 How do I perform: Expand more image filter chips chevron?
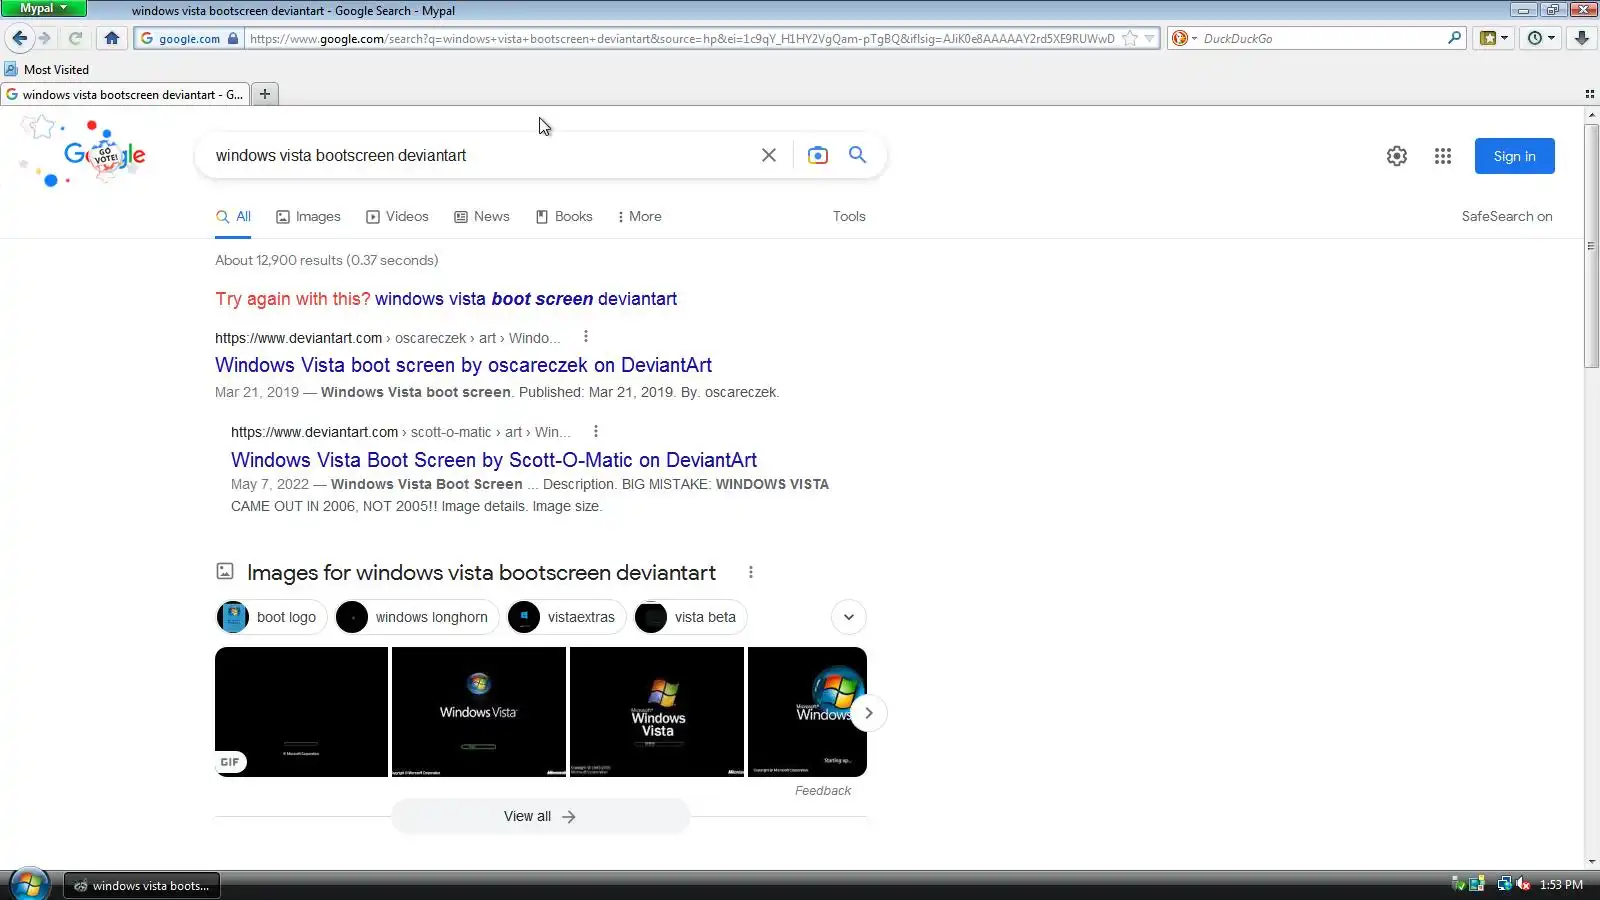849,617
